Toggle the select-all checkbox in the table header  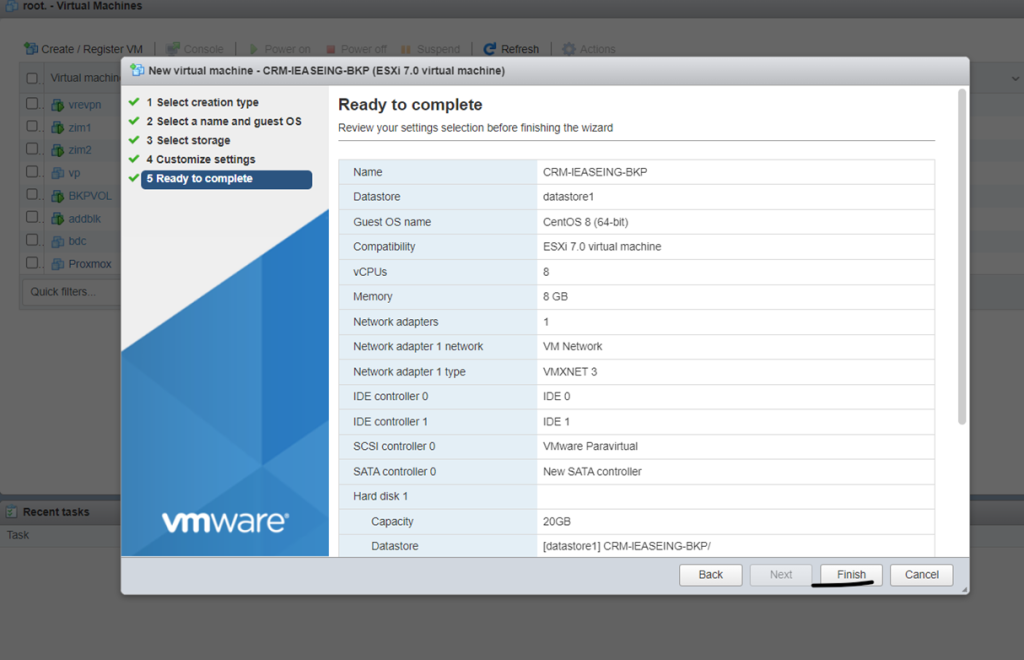pos(32,78)
